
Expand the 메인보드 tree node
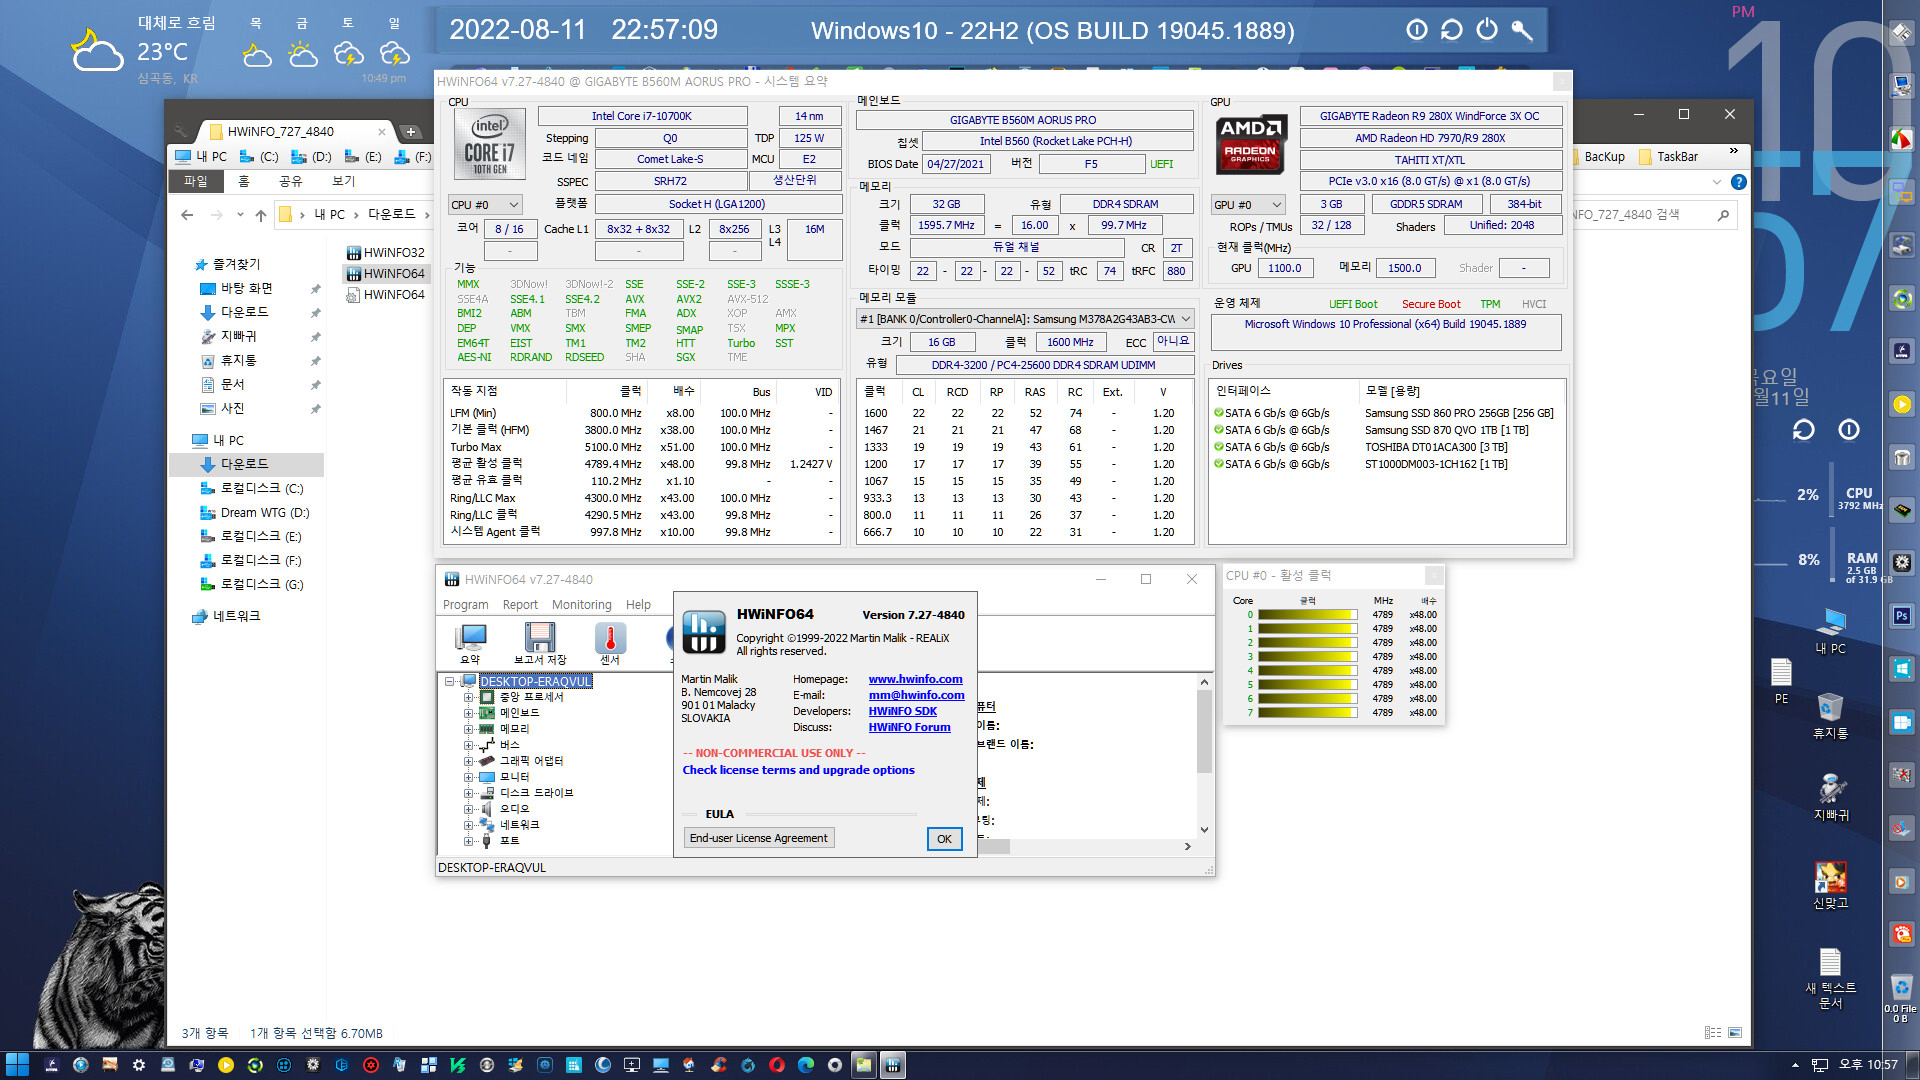click(x=468, y=713)
